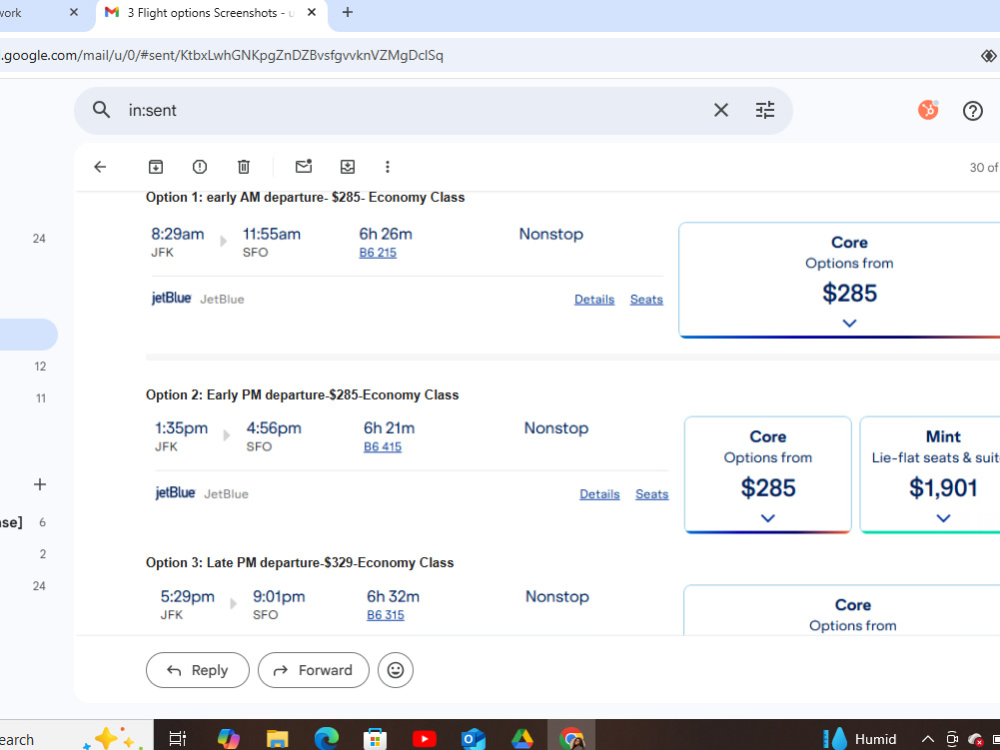Forward this email

(313, 670)
